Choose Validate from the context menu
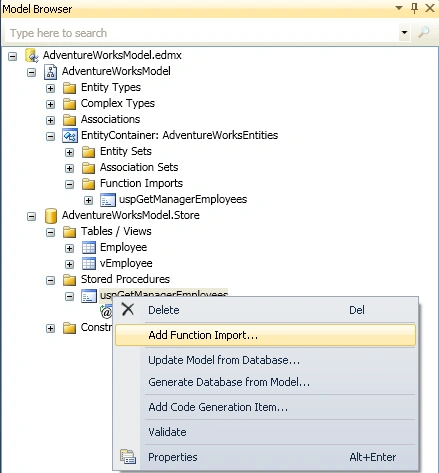The height and width of the screenshot is (473, 439). [x=265, y=432]
